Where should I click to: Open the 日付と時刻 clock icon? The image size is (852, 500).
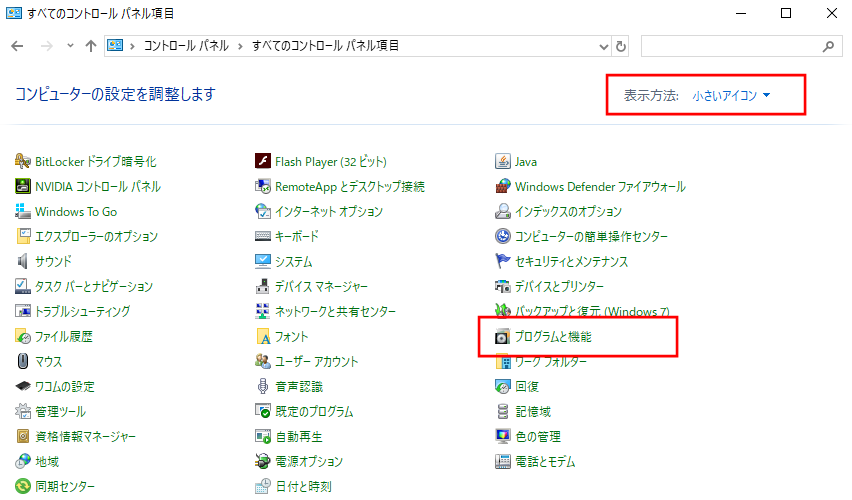point(262,486)
